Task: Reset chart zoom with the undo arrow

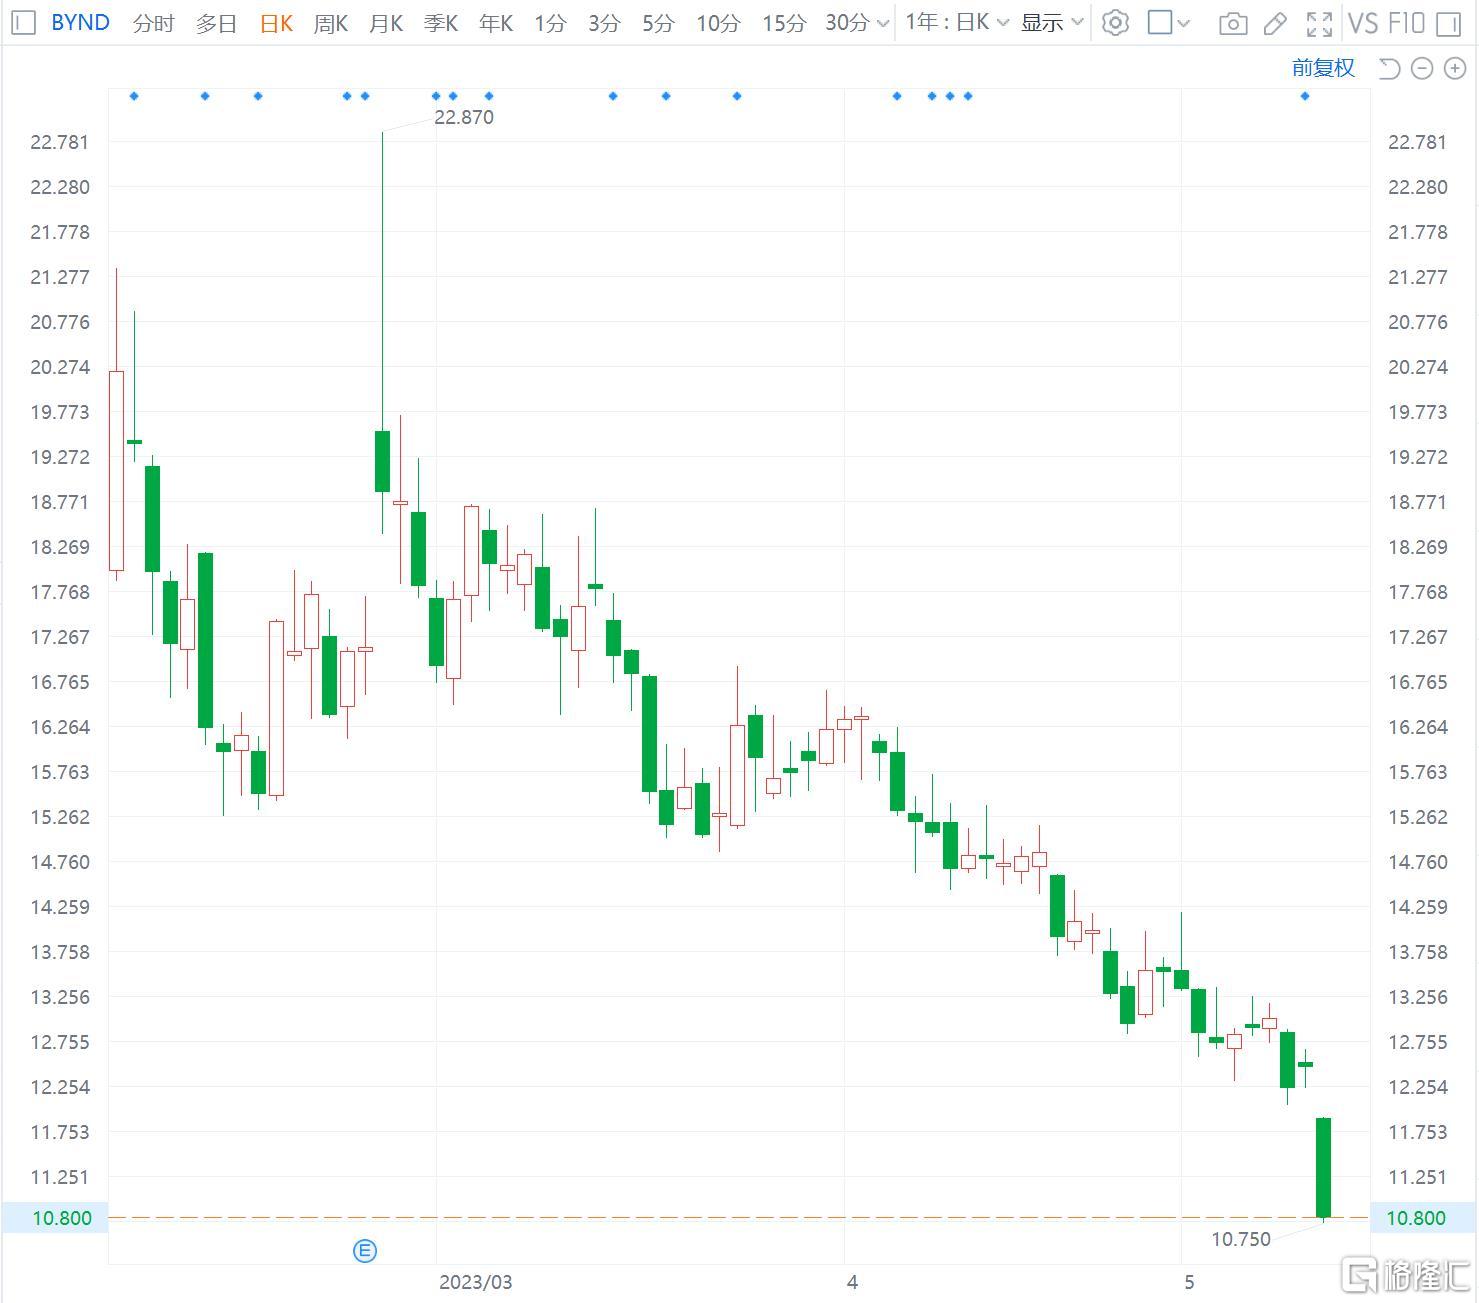Action: (1389, 68)
